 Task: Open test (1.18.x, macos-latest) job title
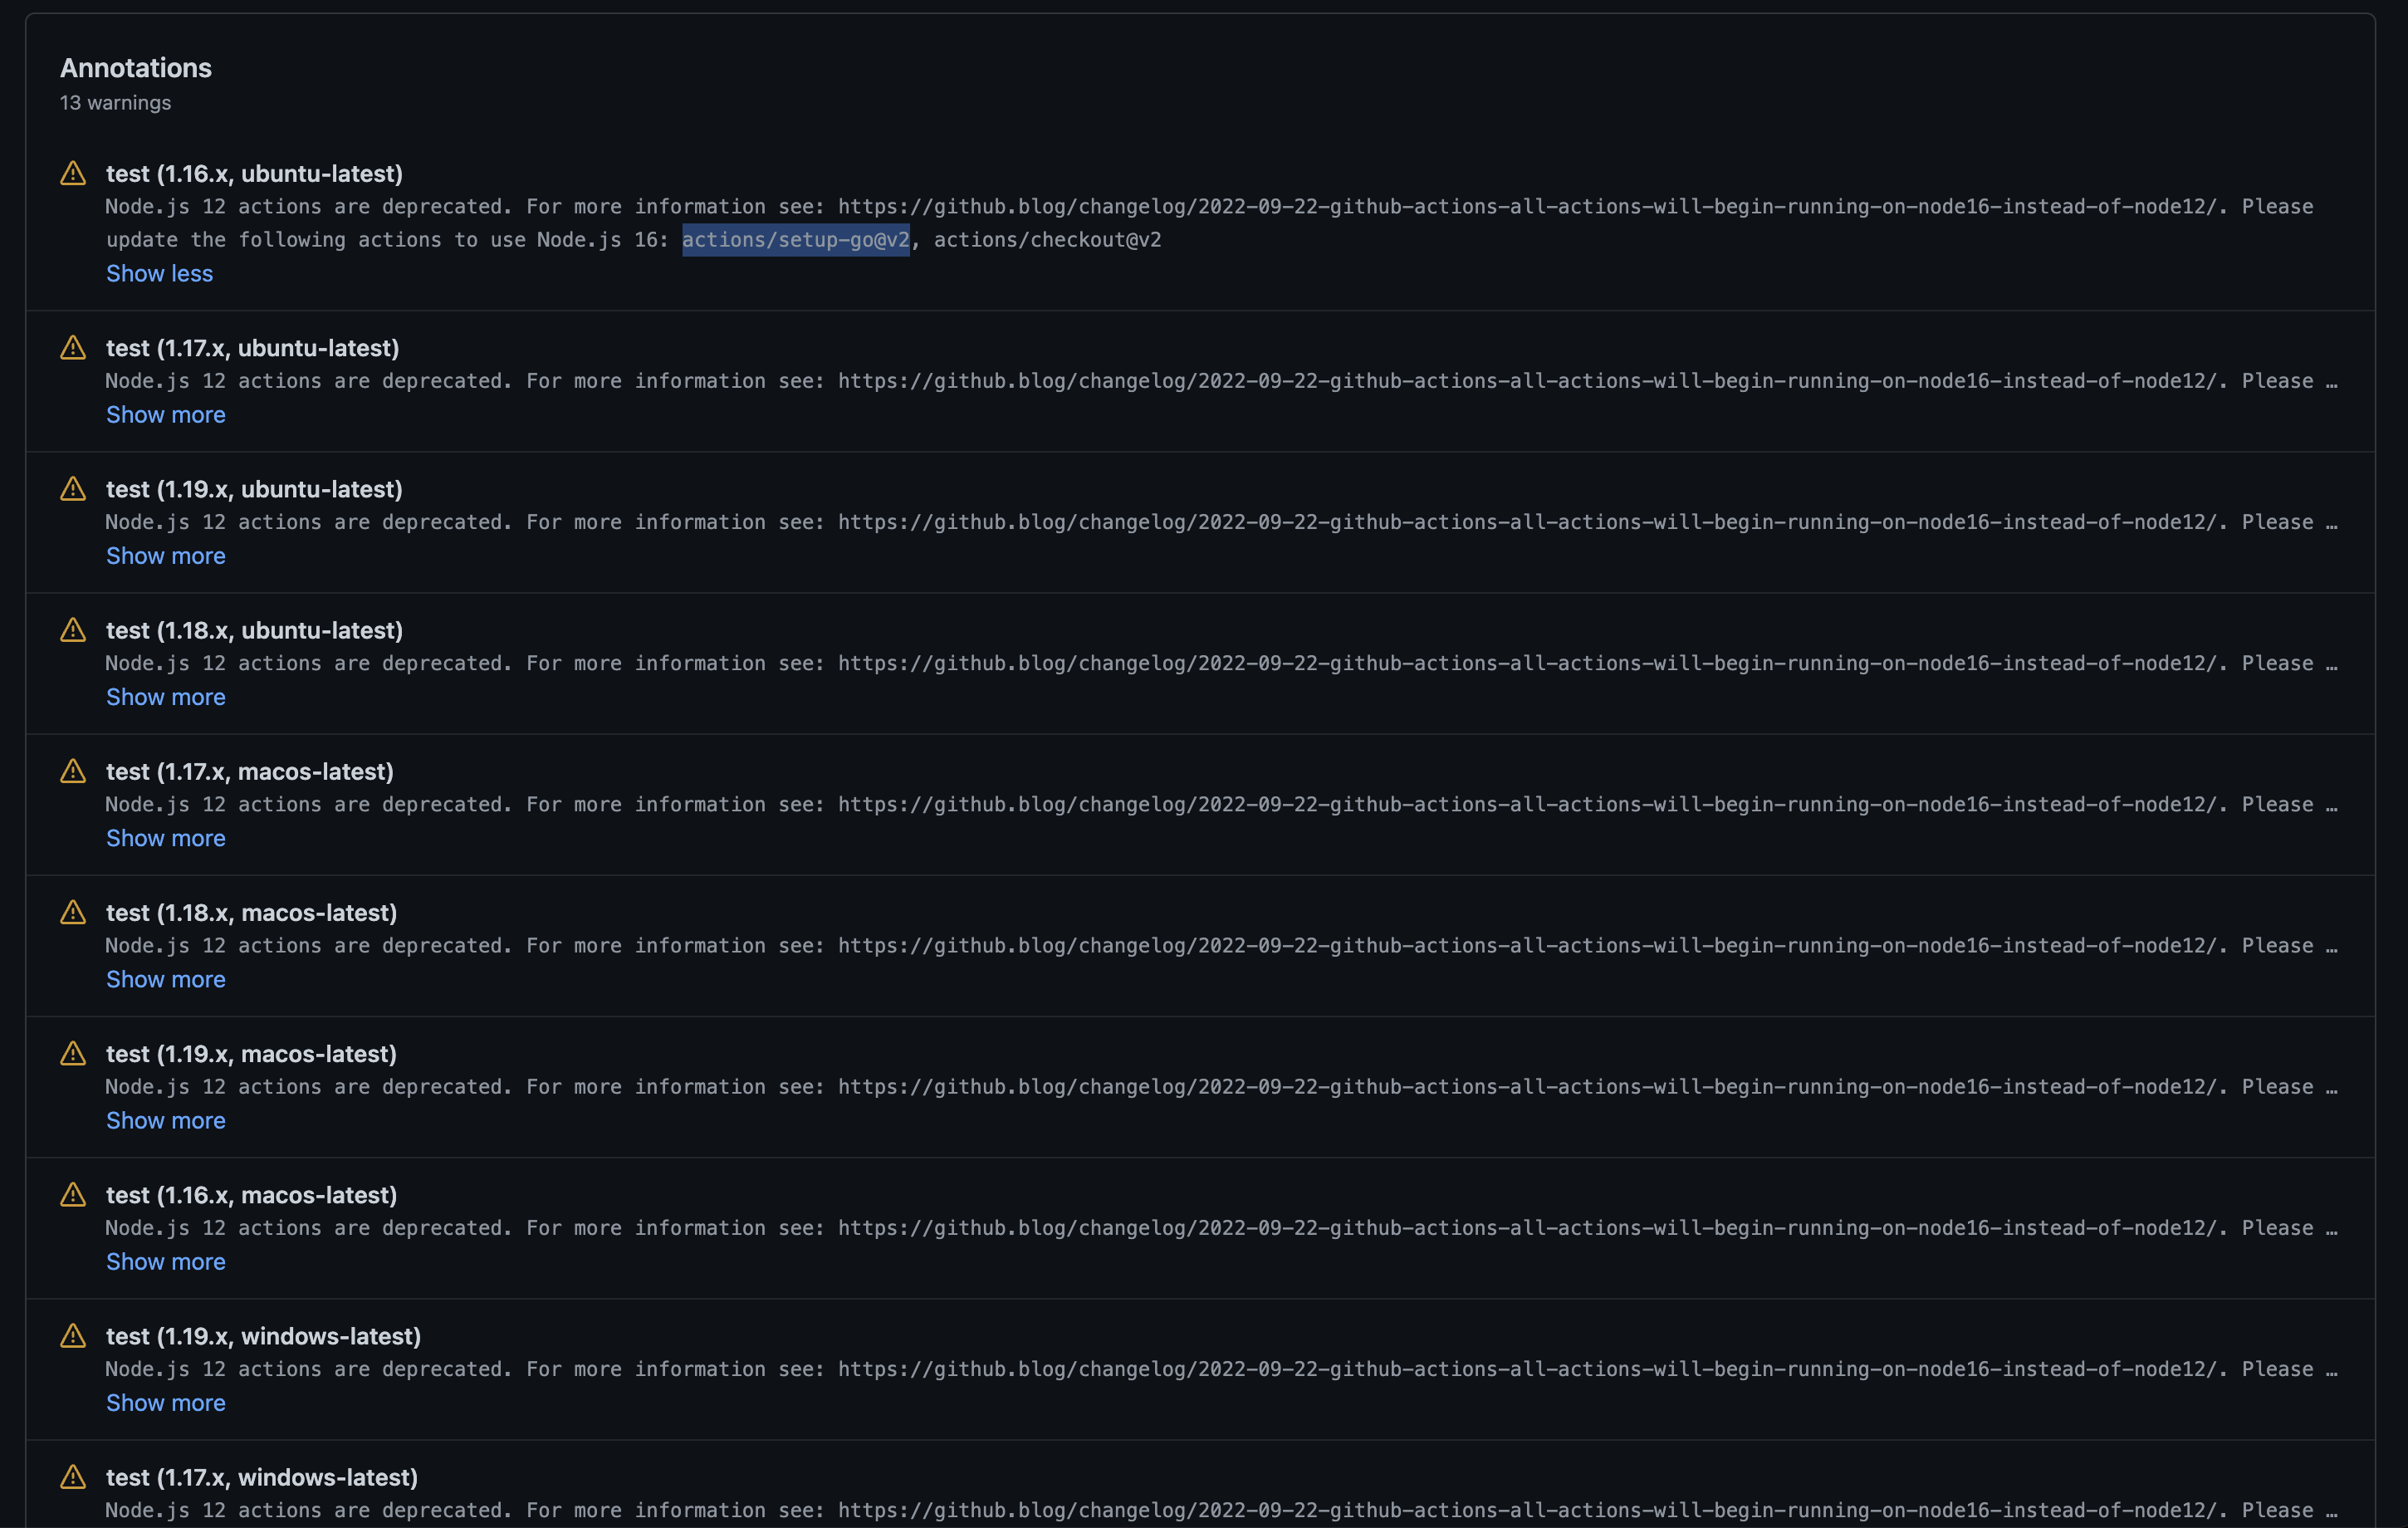[251, 912]
